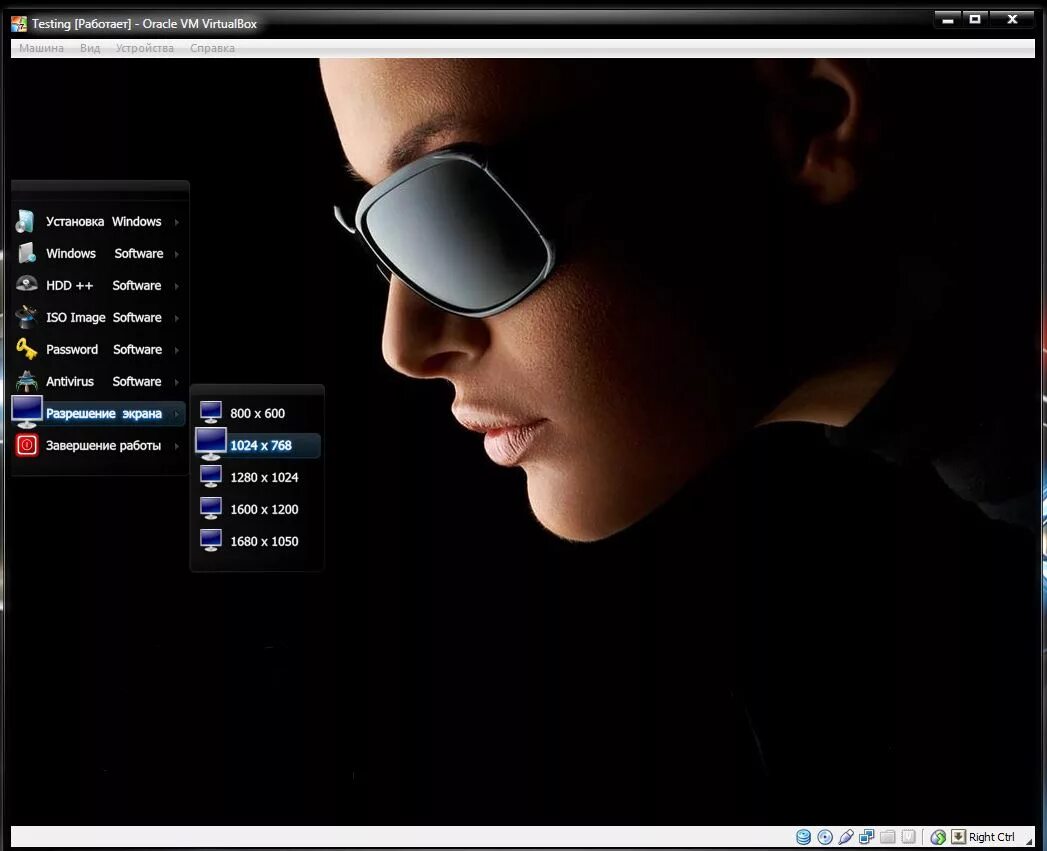Click the shared folders status icon
The image size is (1047, 851).
[887, 837]
